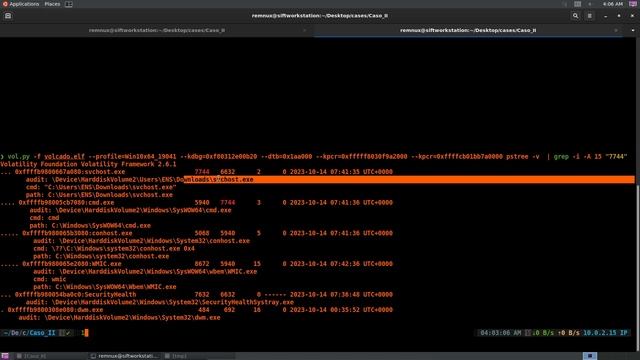Expand the tab list dropdown arrow
640x360 pixels.
point(633,30)
